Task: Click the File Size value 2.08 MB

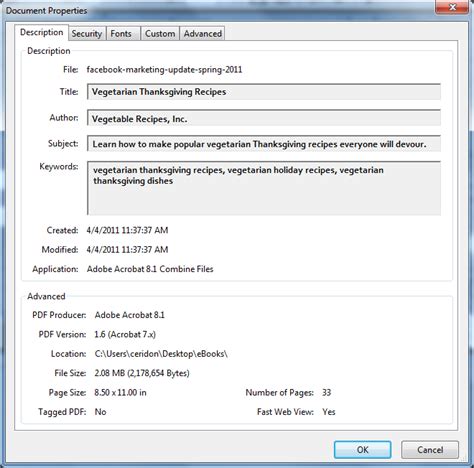Action: pyautogui.click(x=142, y=373)
